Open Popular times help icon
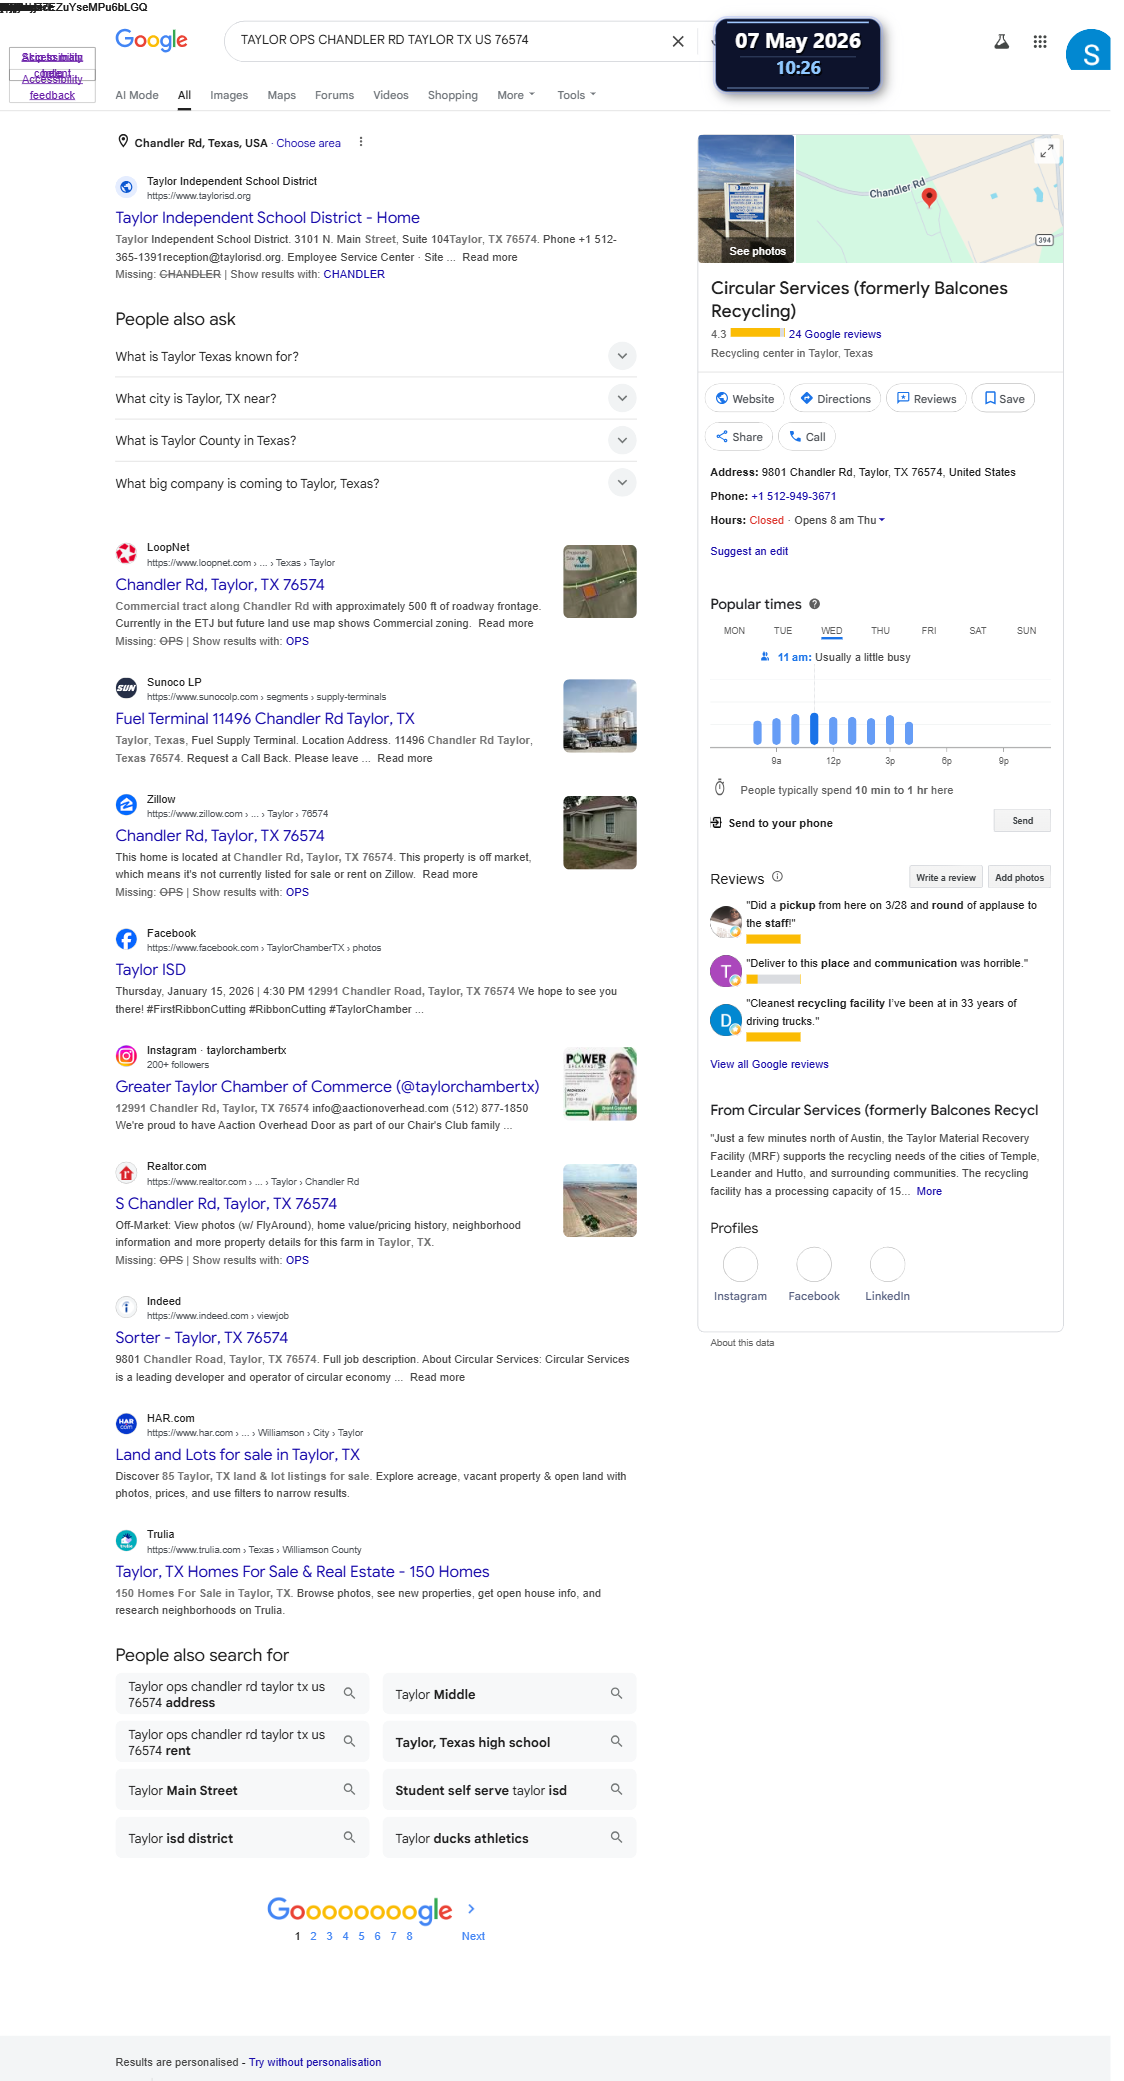The width and height of the screenshot is (1124, 2081). 814,604
